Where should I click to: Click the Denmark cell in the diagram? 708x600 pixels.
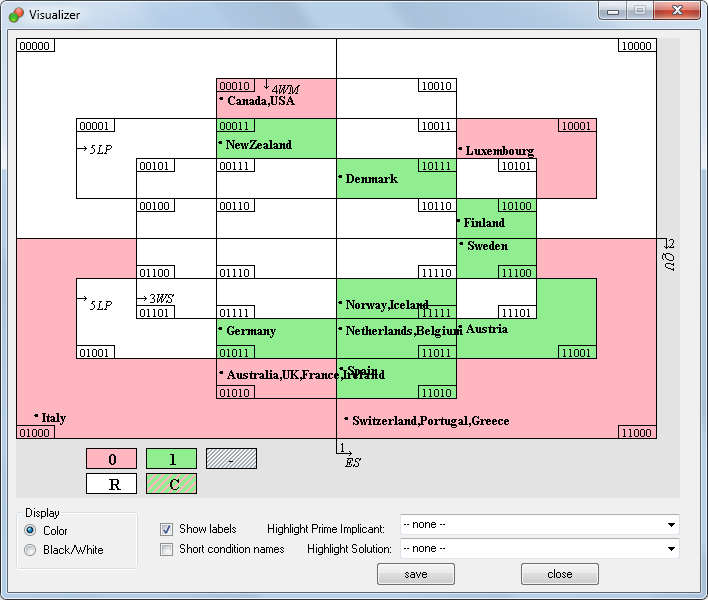click(x=395, y=179)
